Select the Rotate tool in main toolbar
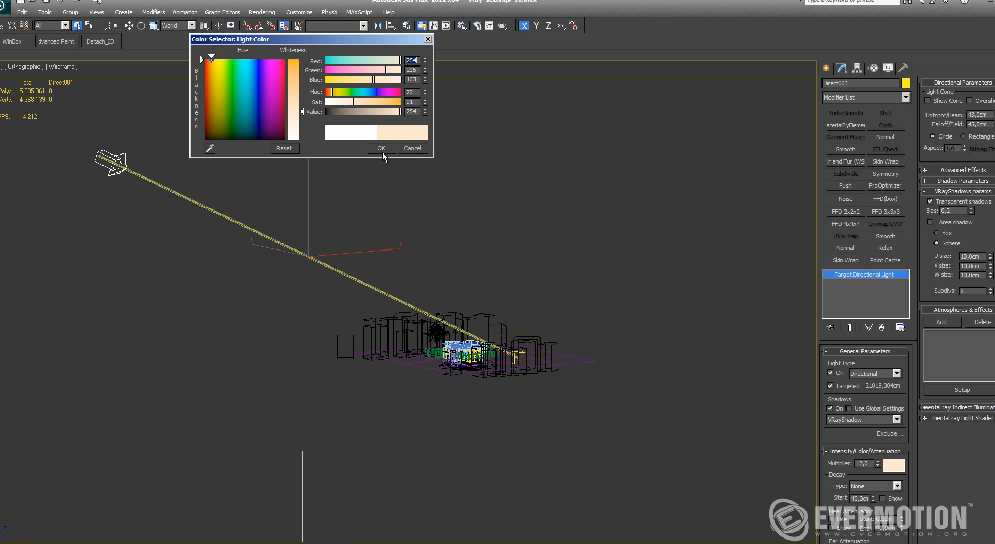 pos(141,25)
